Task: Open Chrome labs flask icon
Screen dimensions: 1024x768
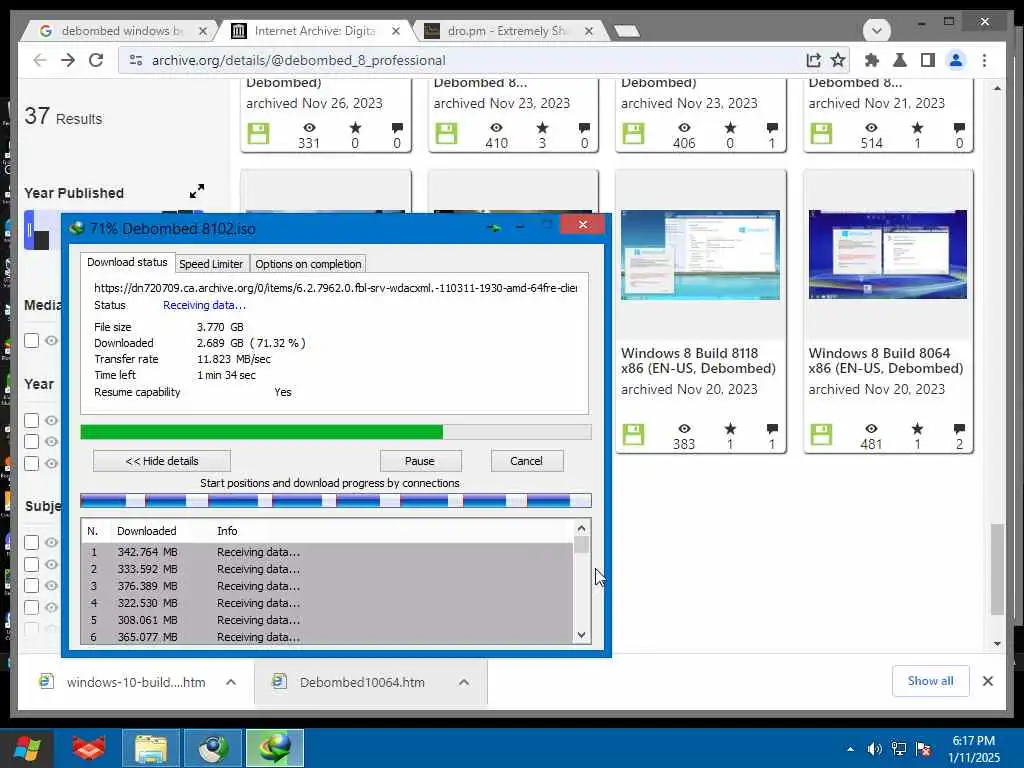Action: pyautogui.click(x=899, y=60)
